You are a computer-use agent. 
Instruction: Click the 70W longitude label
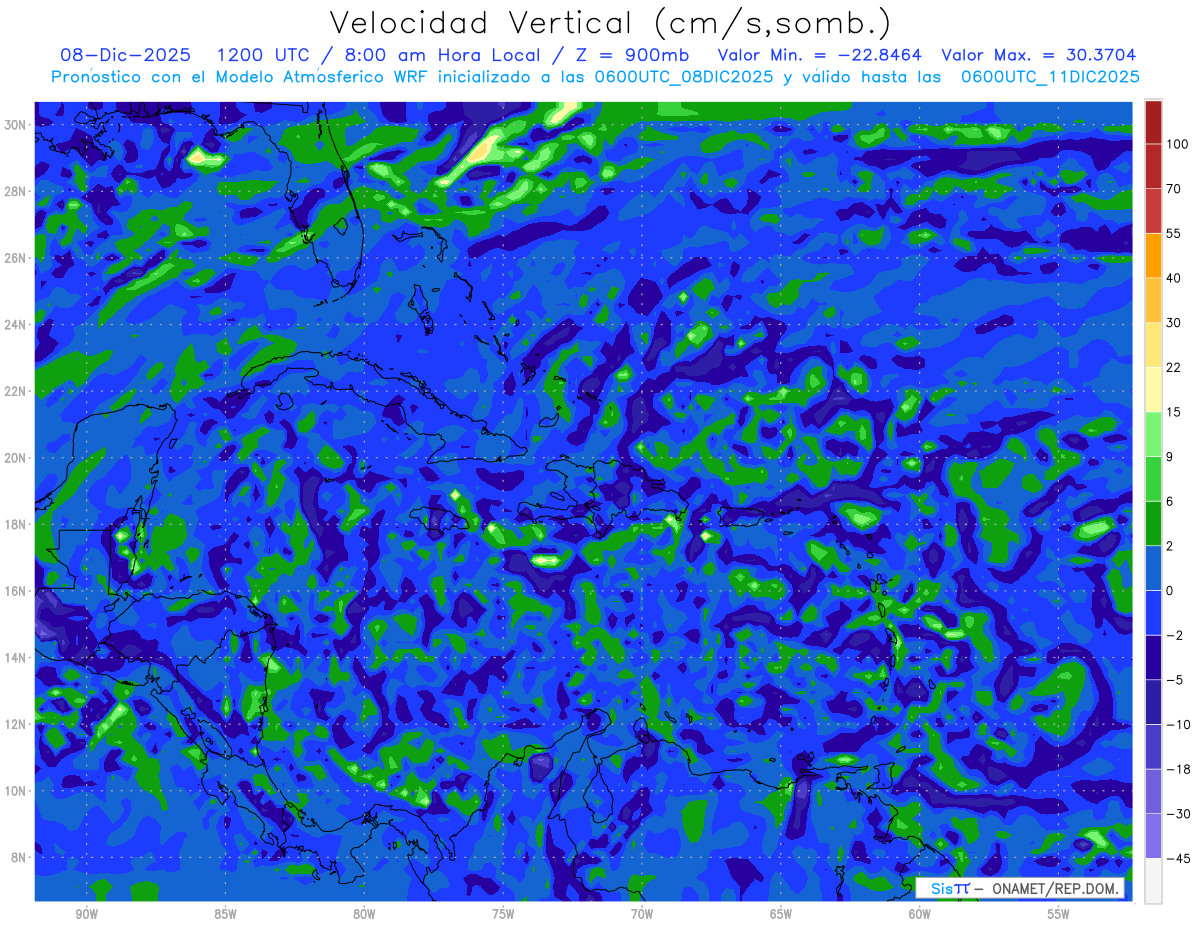(x=642, y=915)
